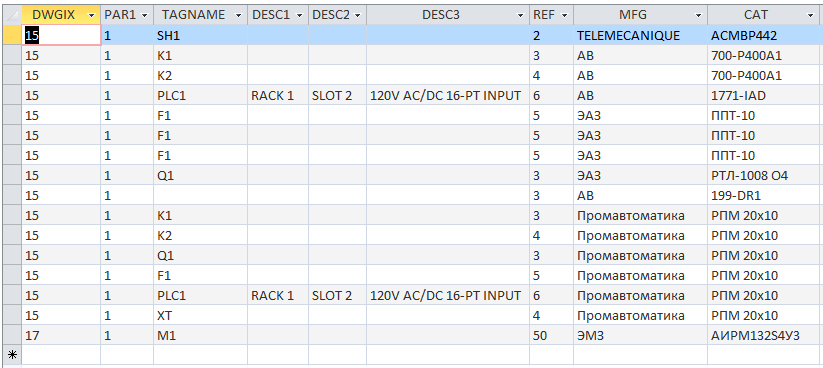Click the REF value 50 cell
Viewport: 823px width, 368px height.
tap(551, 335)
